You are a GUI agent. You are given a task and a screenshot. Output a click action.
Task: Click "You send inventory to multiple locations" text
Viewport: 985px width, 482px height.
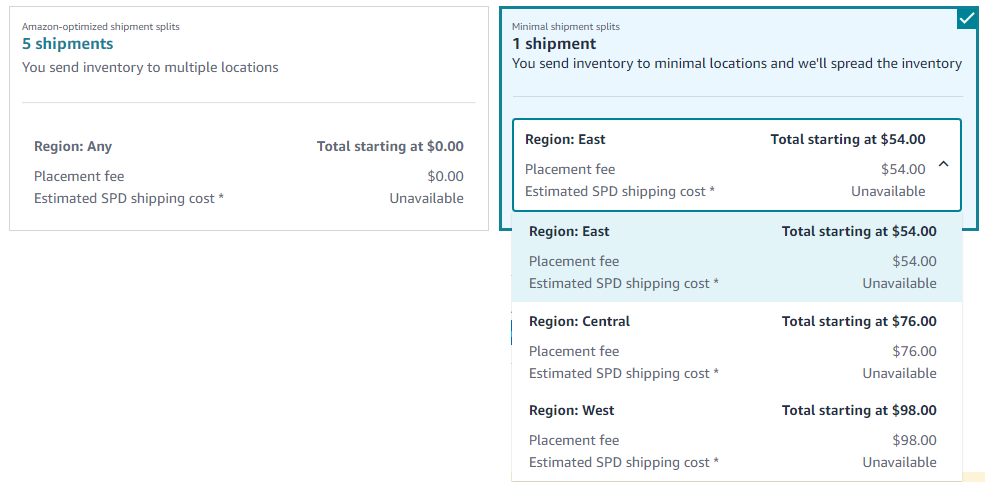click(150, 68)
